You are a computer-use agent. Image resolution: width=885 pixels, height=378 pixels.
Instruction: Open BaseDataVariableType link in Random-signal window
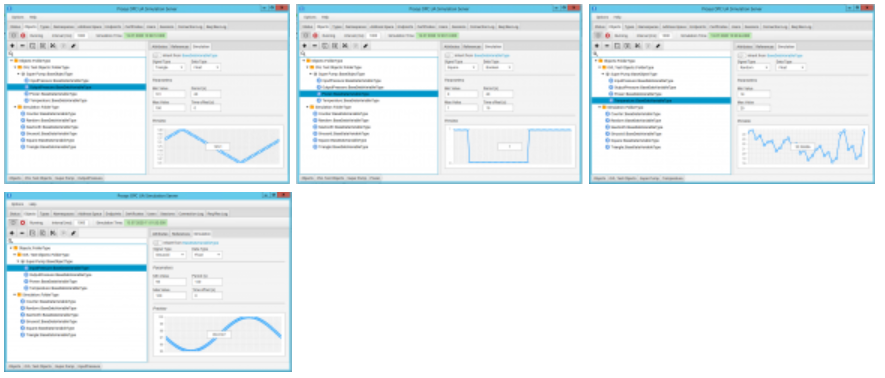pos(784,55)
